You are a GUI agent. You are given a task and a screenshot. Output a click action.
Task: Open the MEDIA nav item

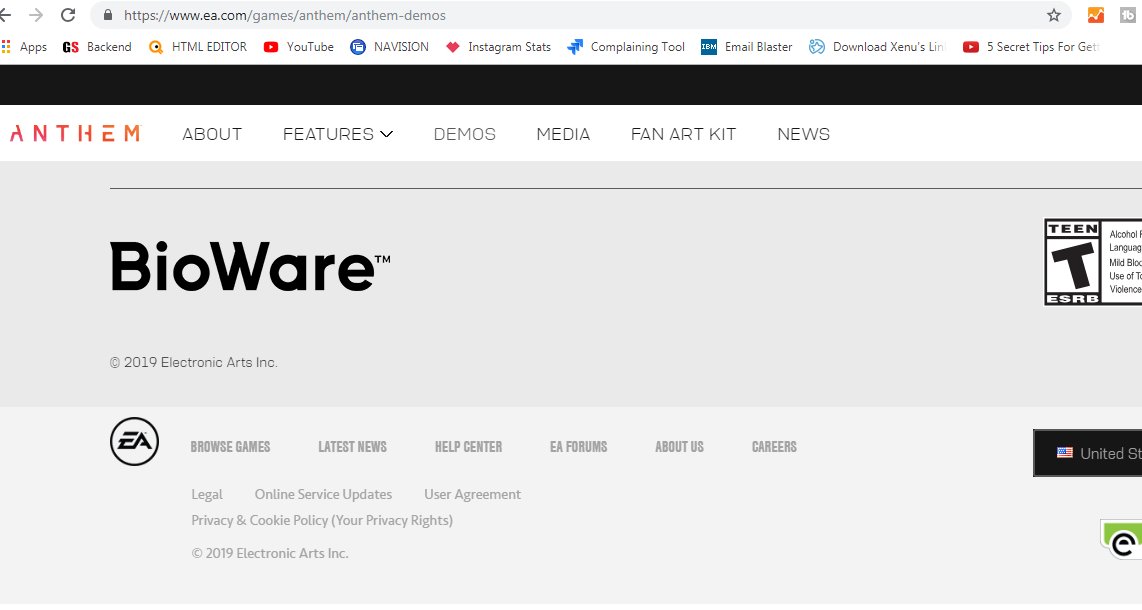point(563,134)
